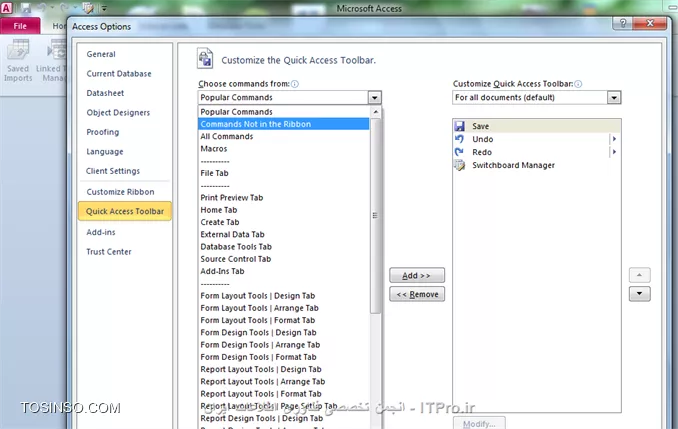Open the For all documents dropdown
This screenshot has width=678, height=429.
point(613,98)
